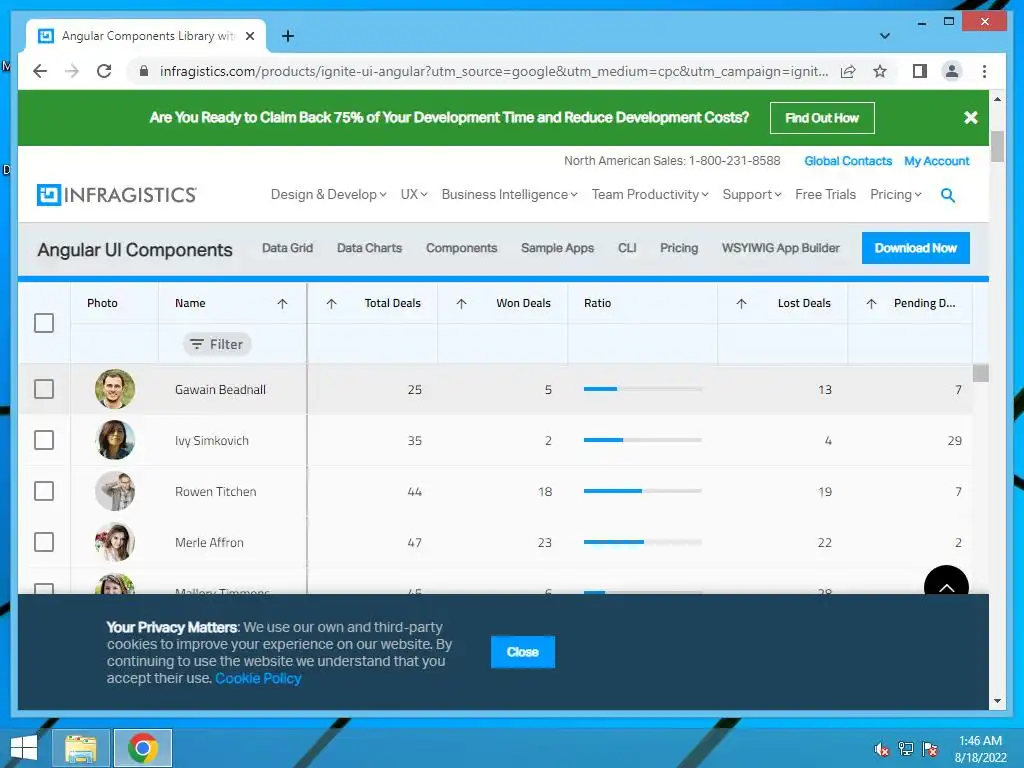The width and height of the screenshot is (1024, 768).
Task: Sort by the Total Deals arrow
Action: point(331,303)
